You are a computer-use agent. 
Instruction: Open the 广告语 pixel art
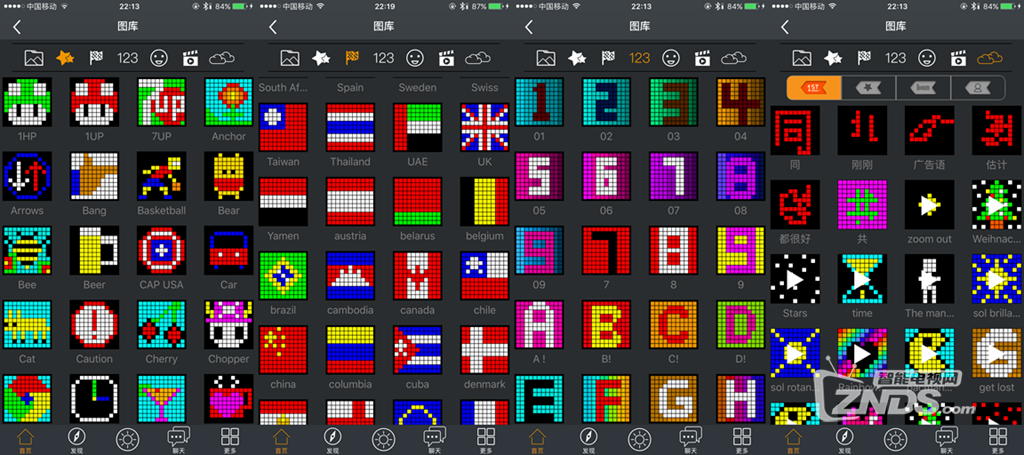pos(929,131)
